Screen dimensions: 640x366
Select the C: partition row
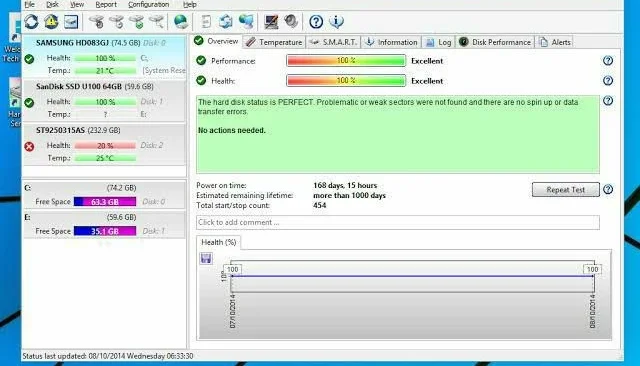[x=104, y=195]
